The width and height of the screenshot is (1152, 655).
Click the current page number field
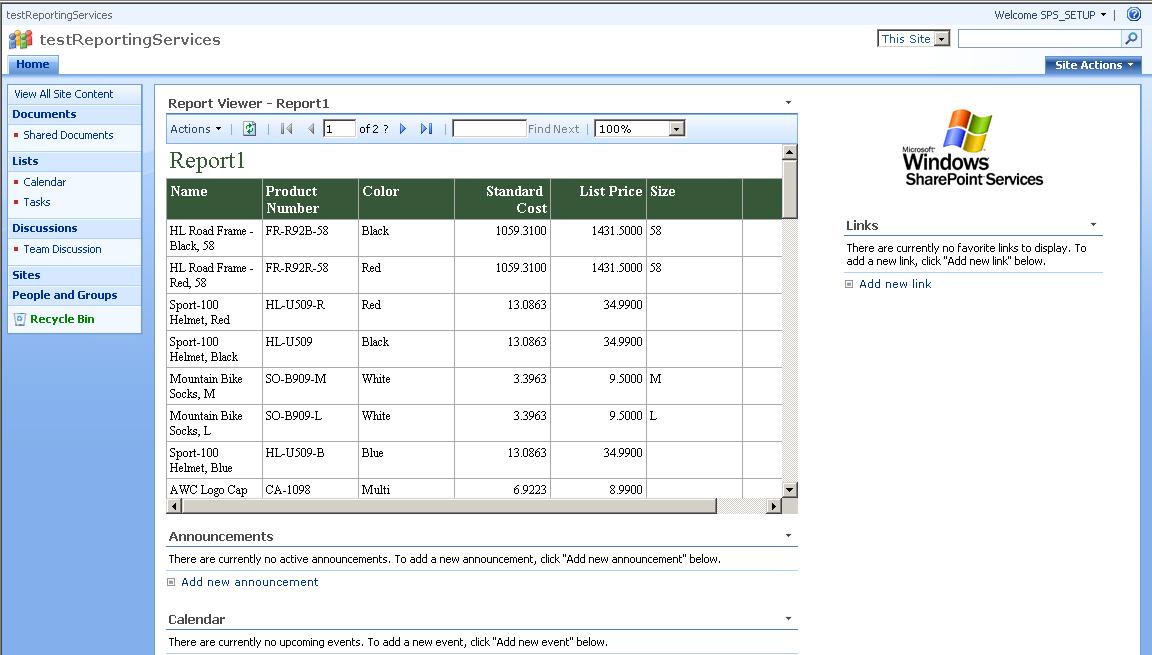[339, 129]
